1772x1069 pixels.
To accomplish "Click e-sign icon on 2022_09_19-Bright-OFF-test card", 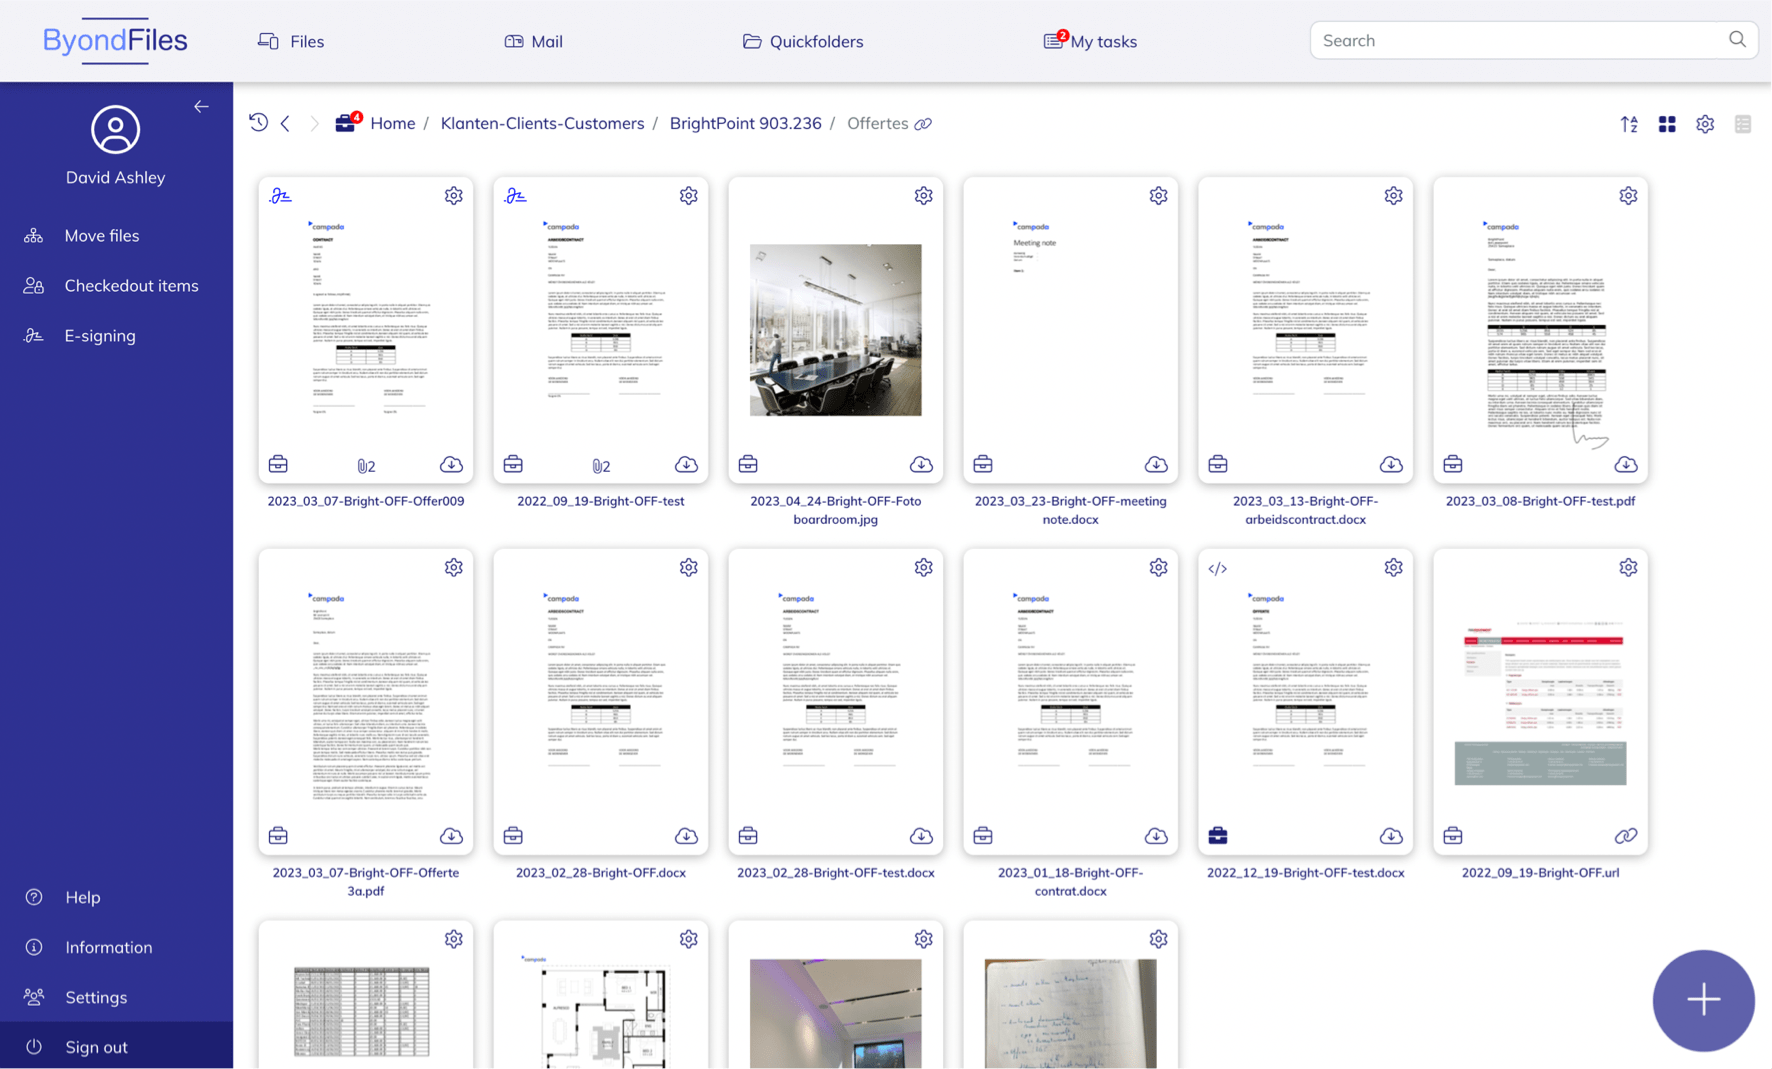I will click(x=515, y=196).
